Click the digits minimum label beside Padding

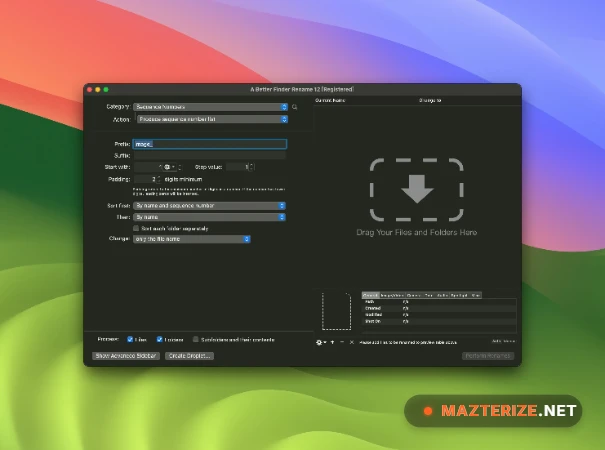click(183, 179)
